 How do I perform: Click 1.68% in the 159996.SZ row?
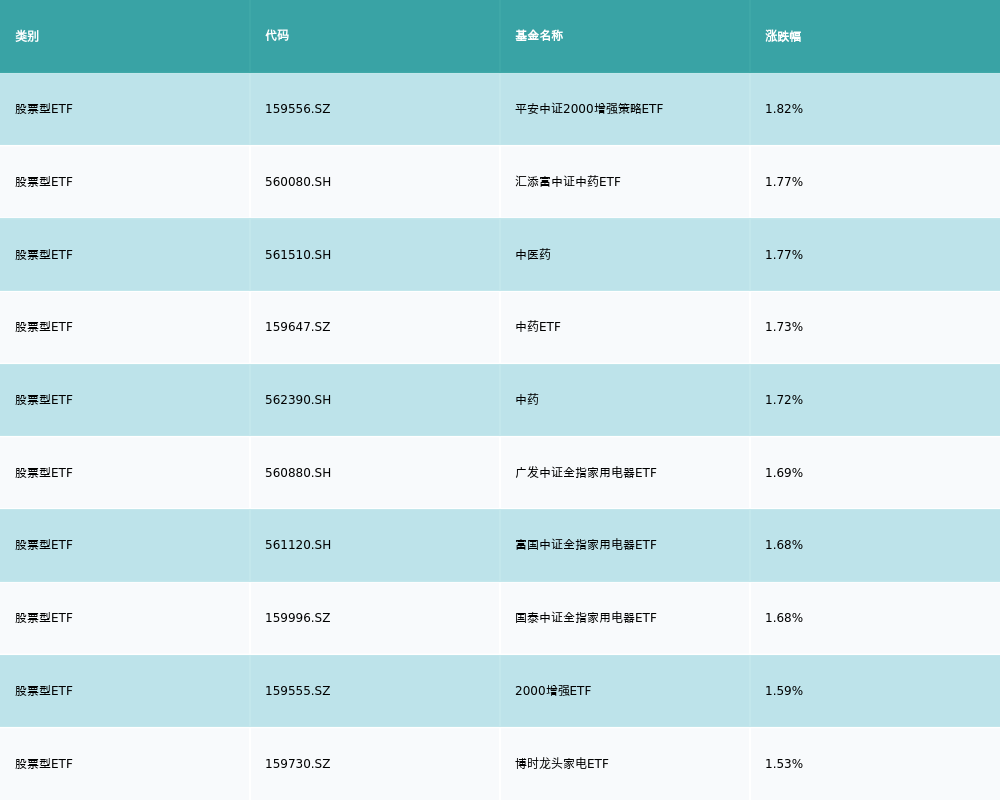[x=784, y=618]
